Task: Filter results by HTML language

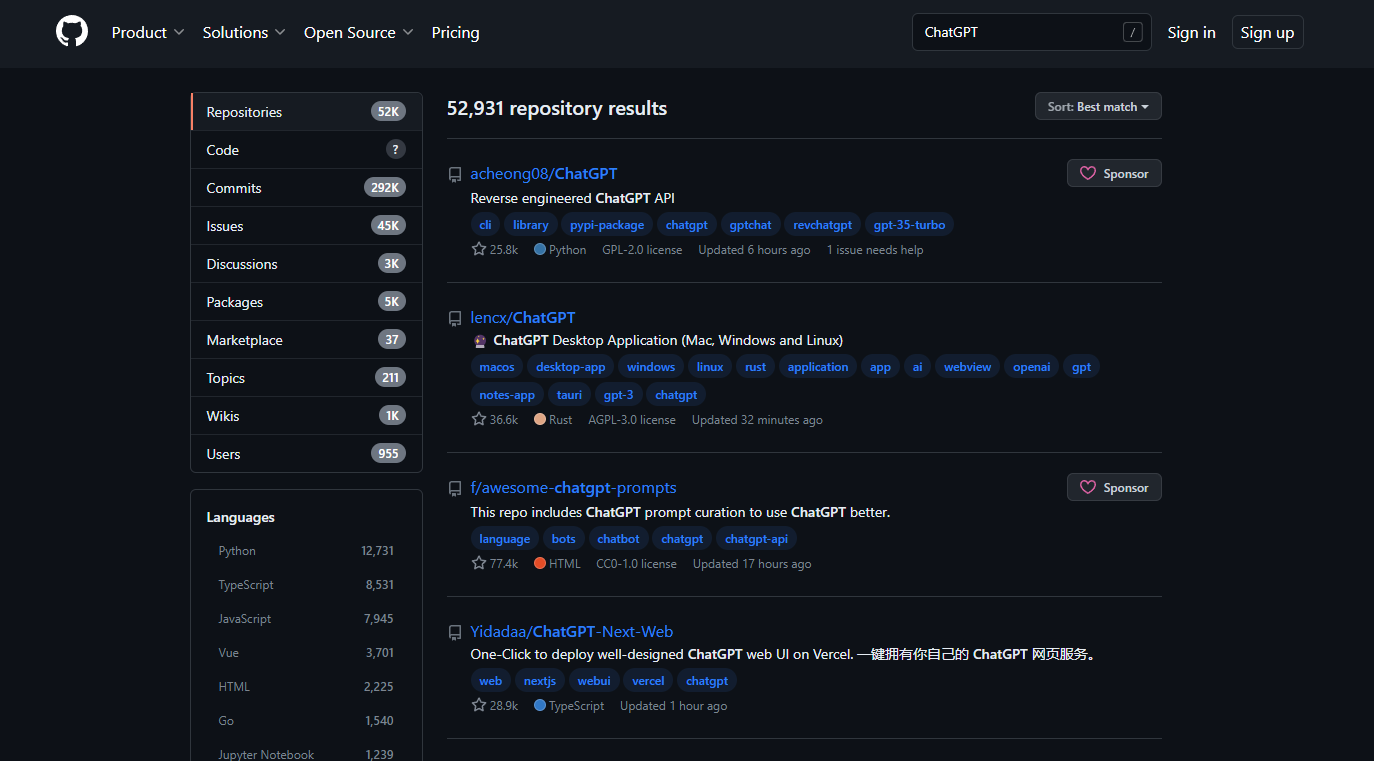Action: pyautogui.click(x=306, y=687)
